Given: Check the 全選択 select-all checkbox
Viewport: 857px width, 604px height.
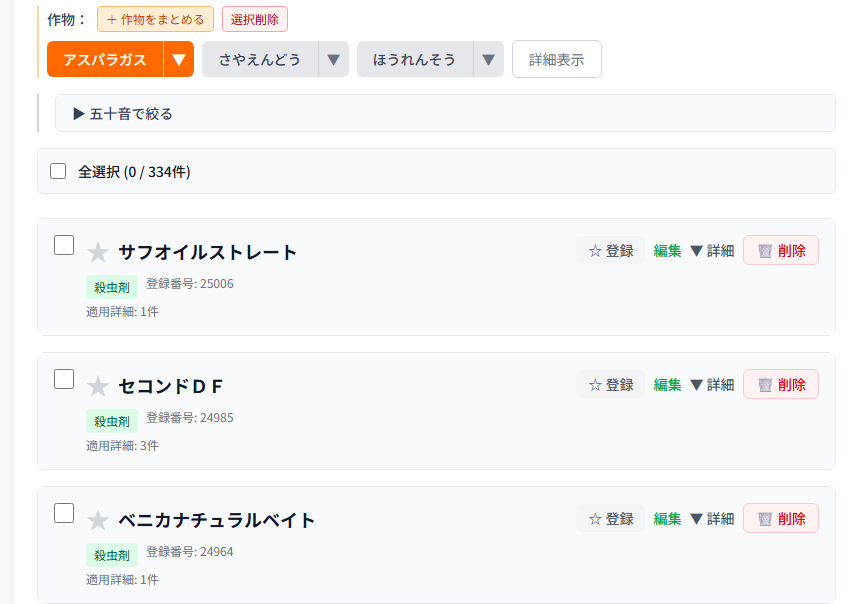Looking at the screenshot, I should point(58,171).
